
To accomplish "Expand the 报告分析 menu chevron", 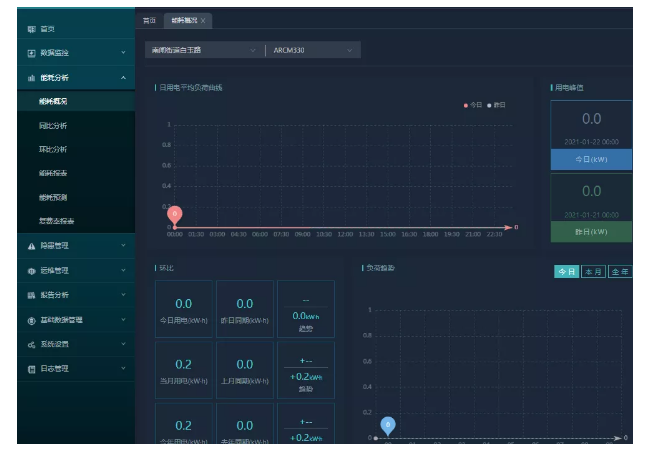I will [x=123, y=295].
